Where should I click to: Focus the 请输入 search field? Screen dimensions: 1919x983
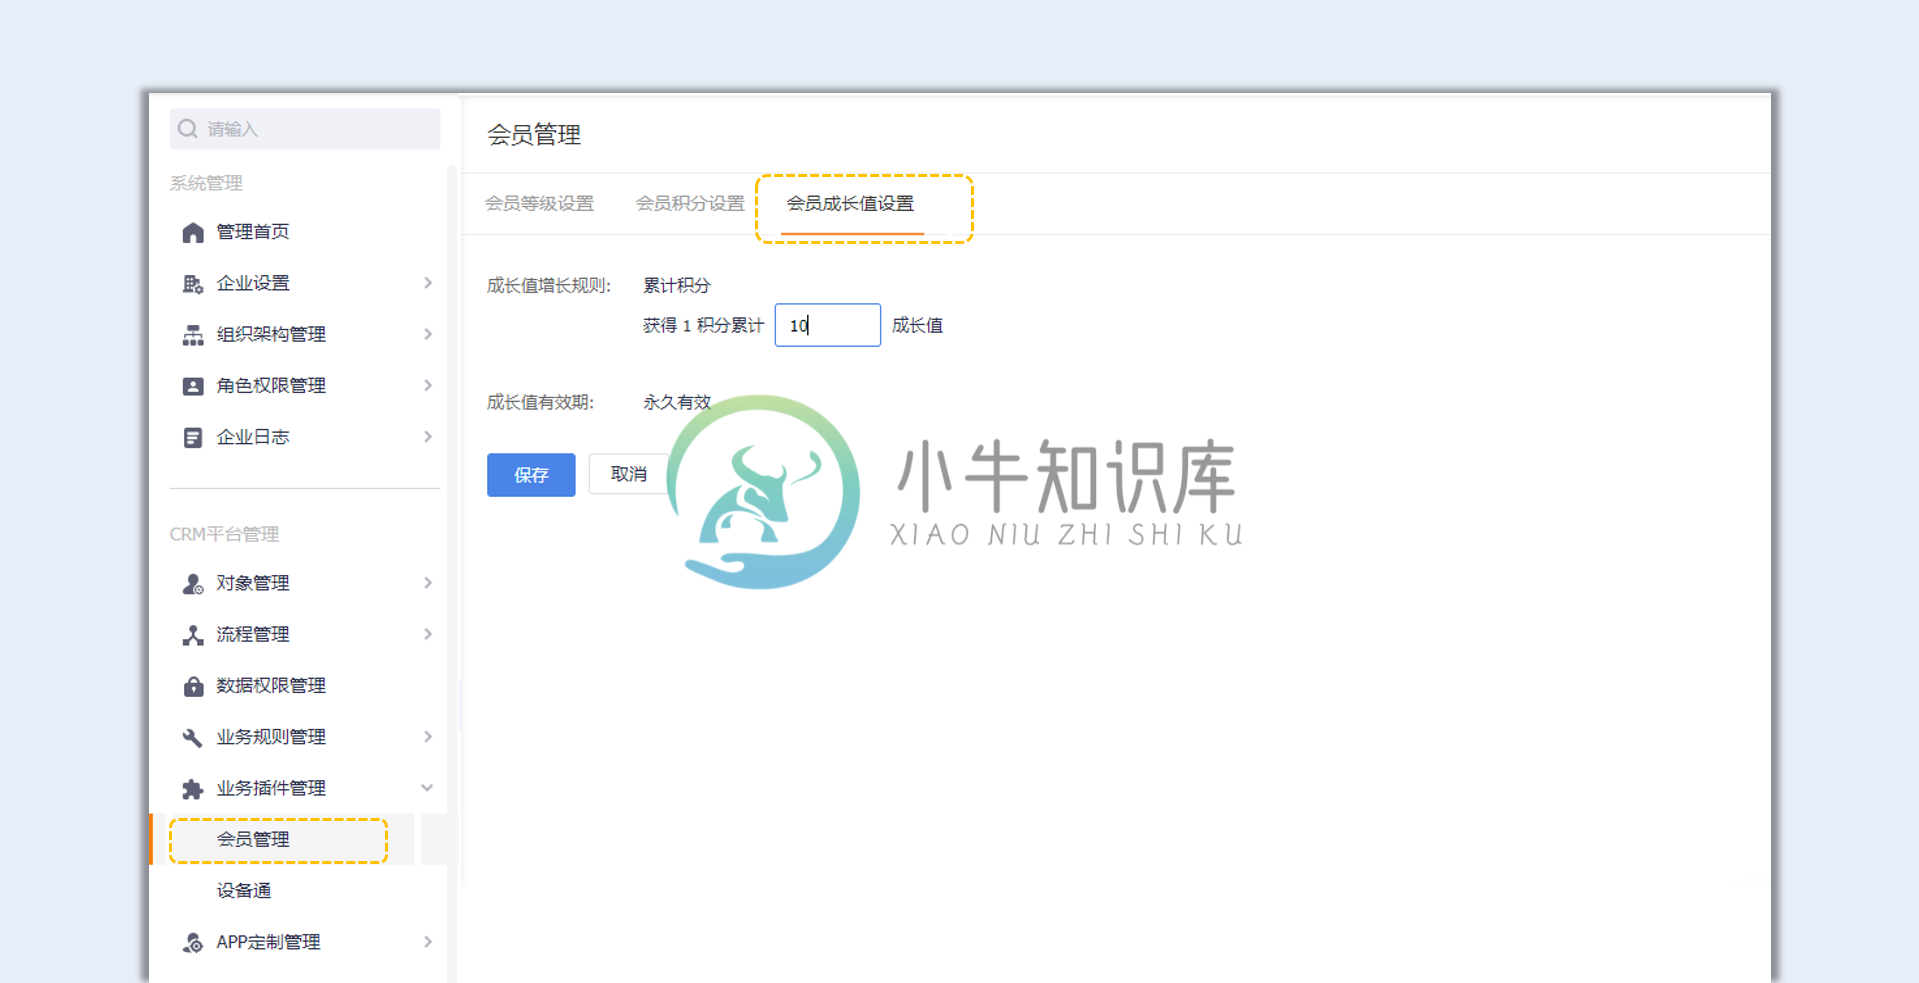[305, 129]
